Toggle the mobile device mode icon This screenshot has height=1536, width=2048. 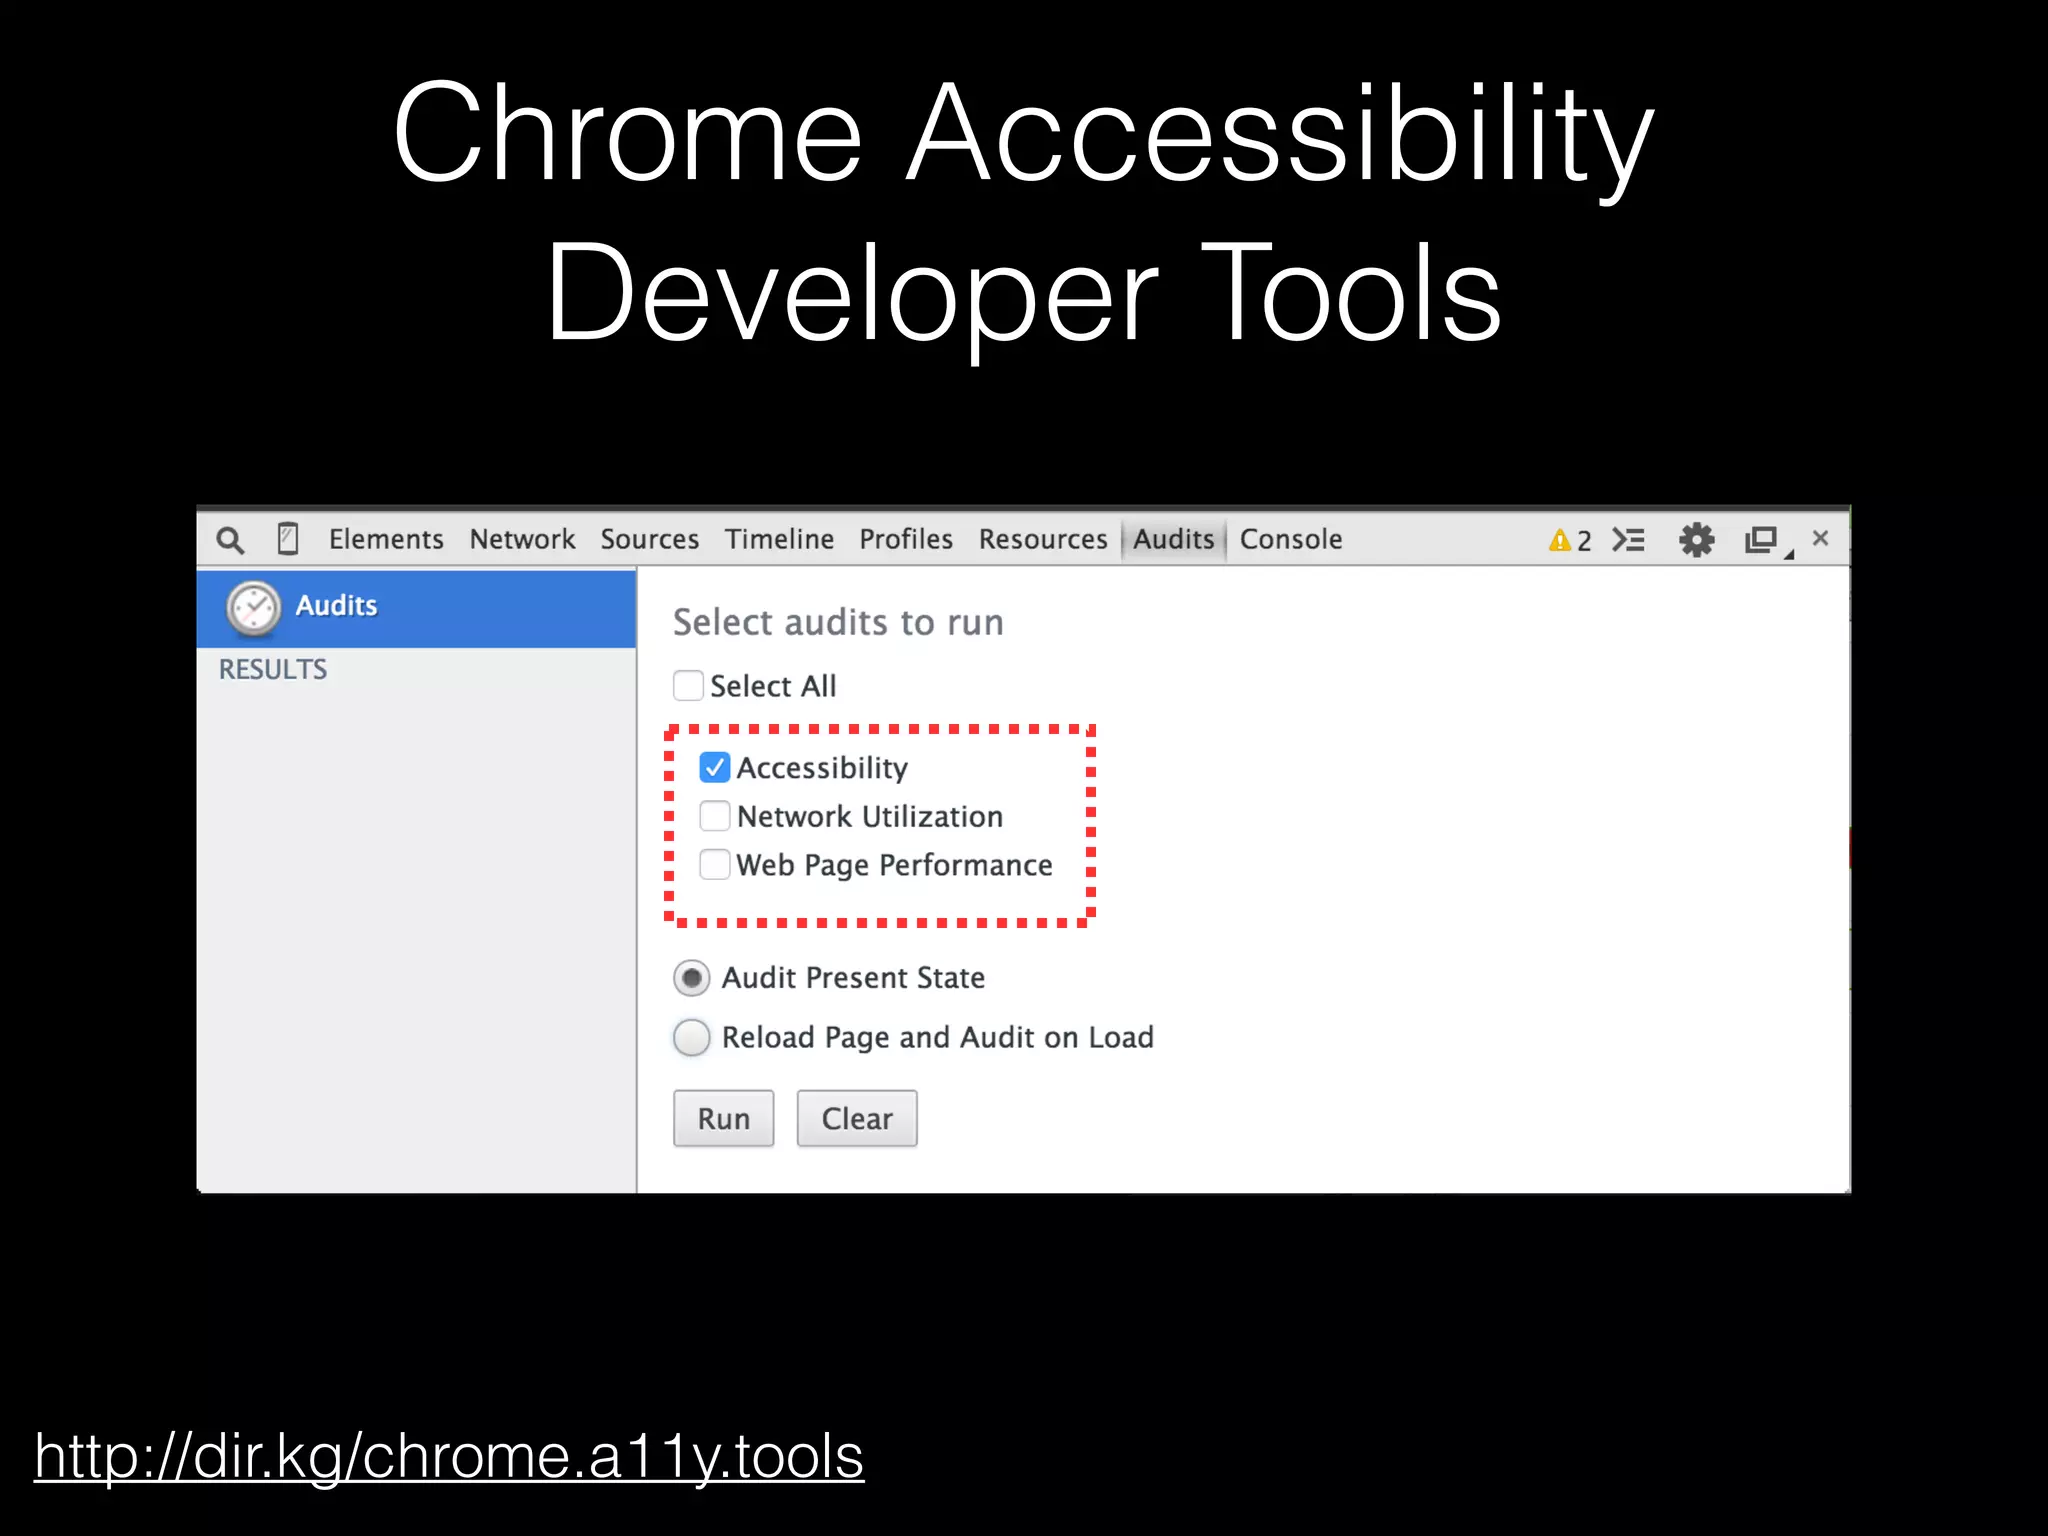[x=288, y=539]
